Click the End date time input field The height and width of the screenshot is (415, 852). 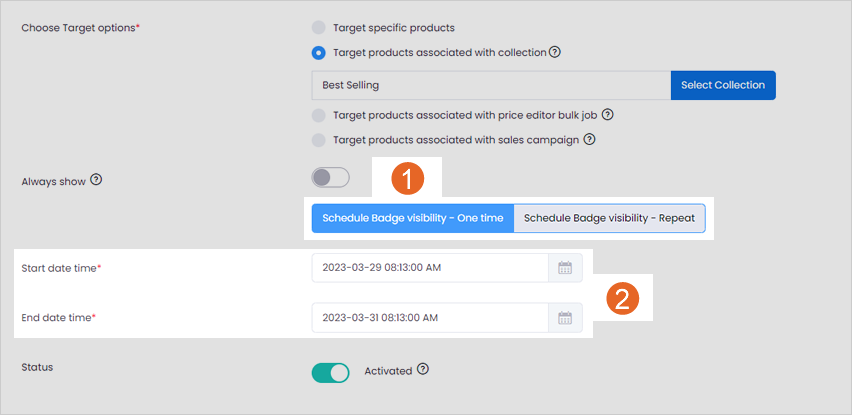(x=430, y=318)
